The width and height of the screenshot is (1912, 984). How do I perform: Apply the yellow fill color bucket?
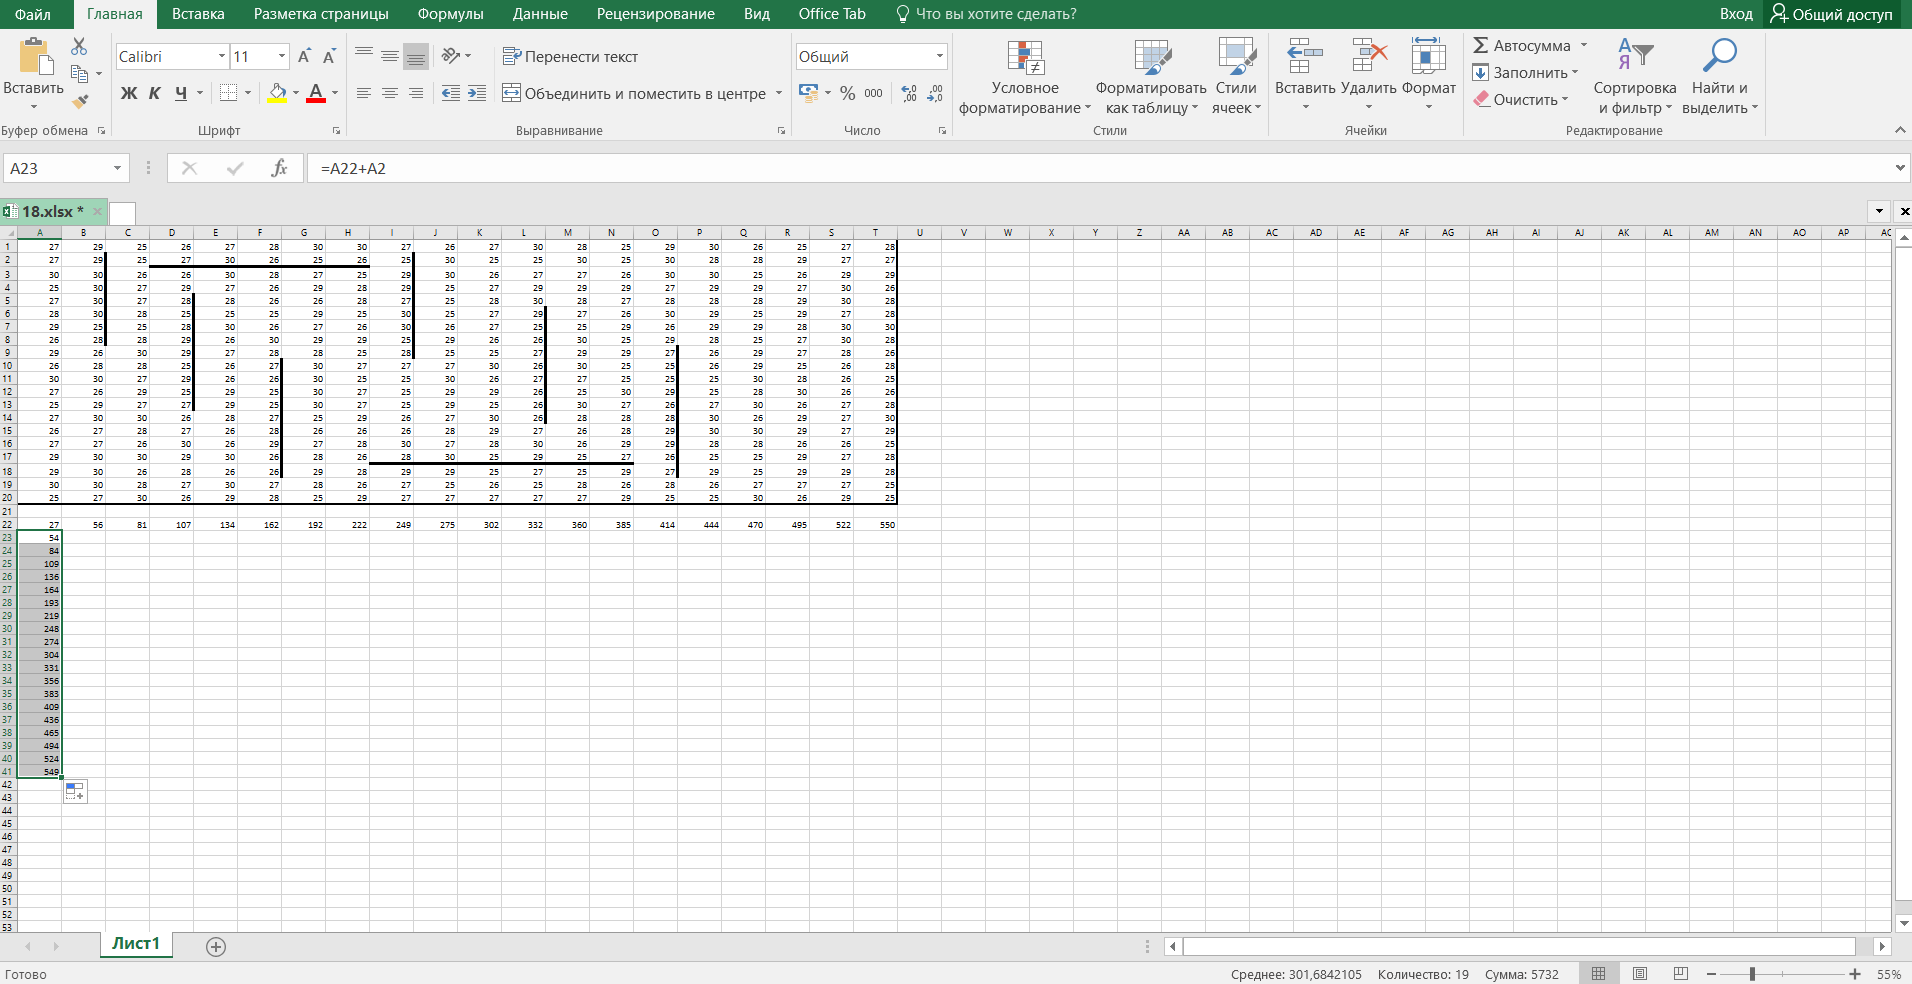(278, 93)
